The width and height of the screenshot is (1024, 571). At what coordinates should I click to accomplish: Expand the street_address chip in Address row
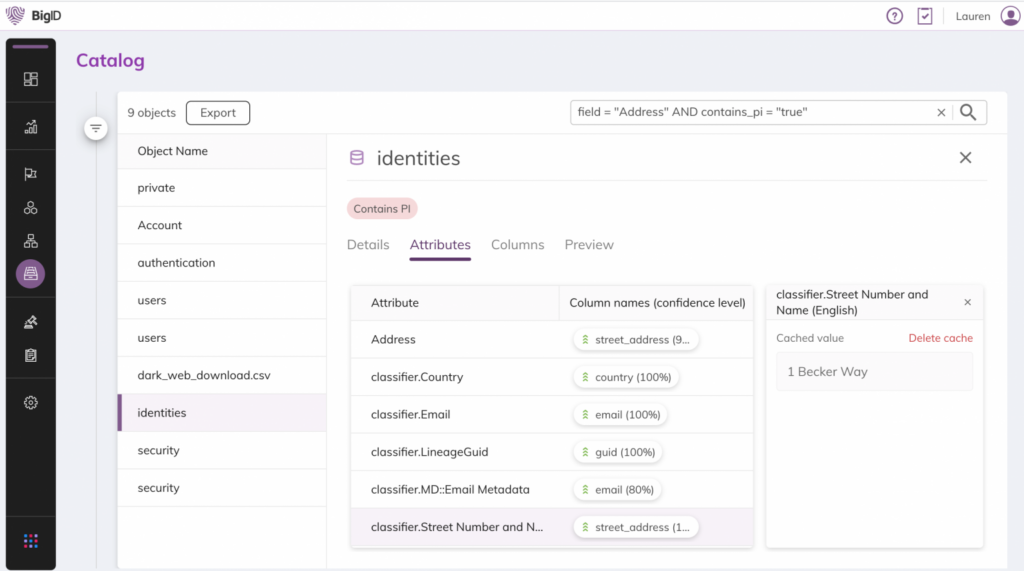(x=635, y=340)
